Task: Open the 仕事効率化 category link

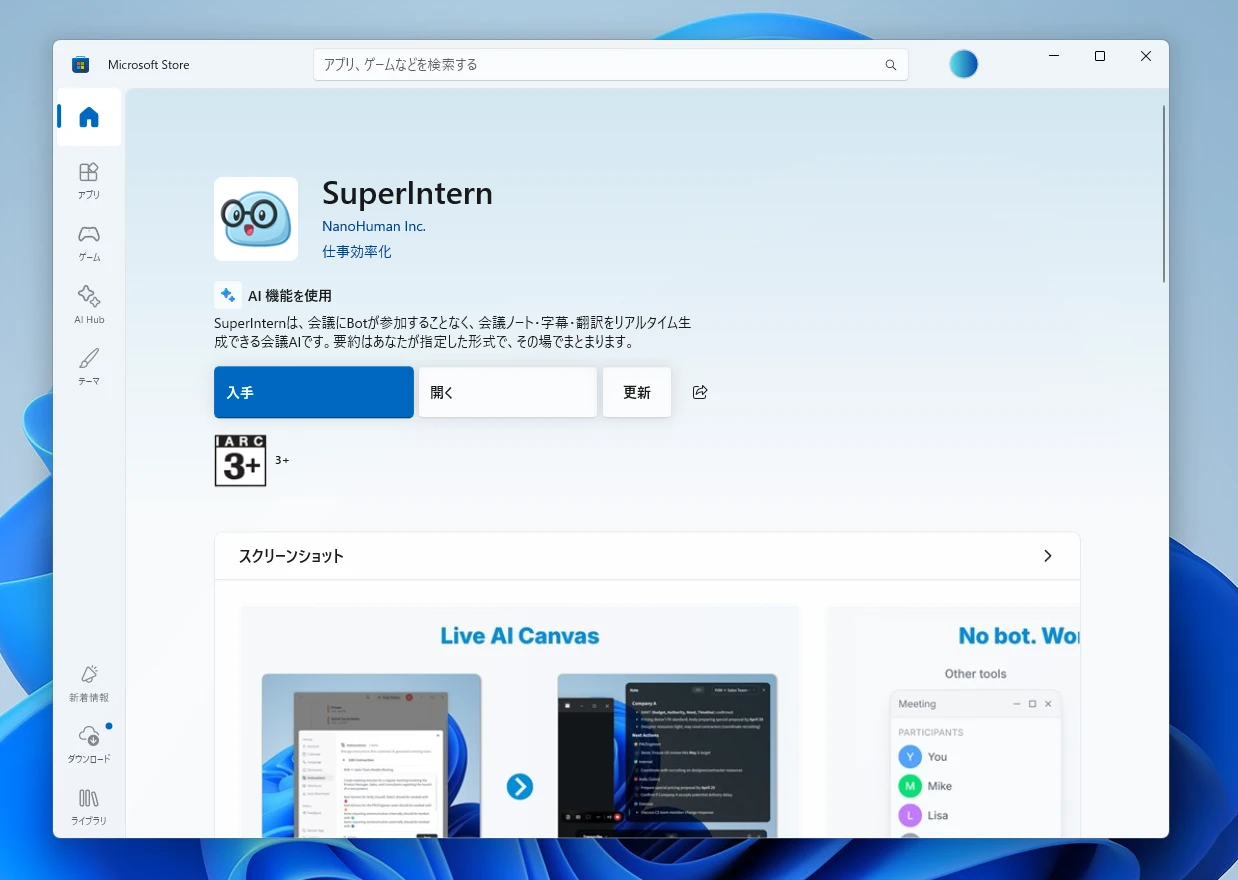Action: [357, 252]
